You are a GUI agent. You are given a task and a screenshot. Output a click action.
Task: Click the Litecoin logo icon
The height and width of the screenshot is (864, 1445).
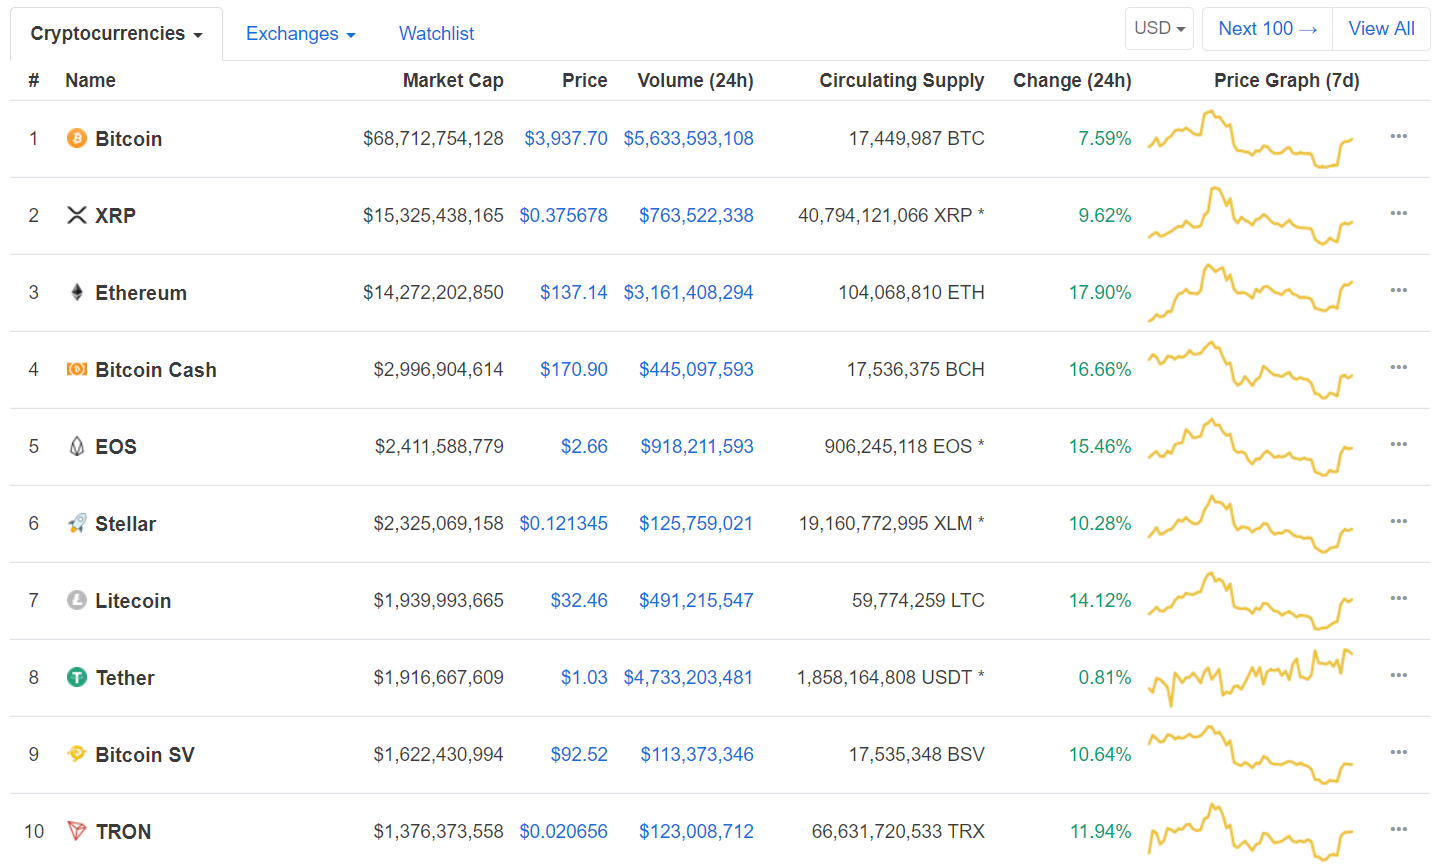77,600
